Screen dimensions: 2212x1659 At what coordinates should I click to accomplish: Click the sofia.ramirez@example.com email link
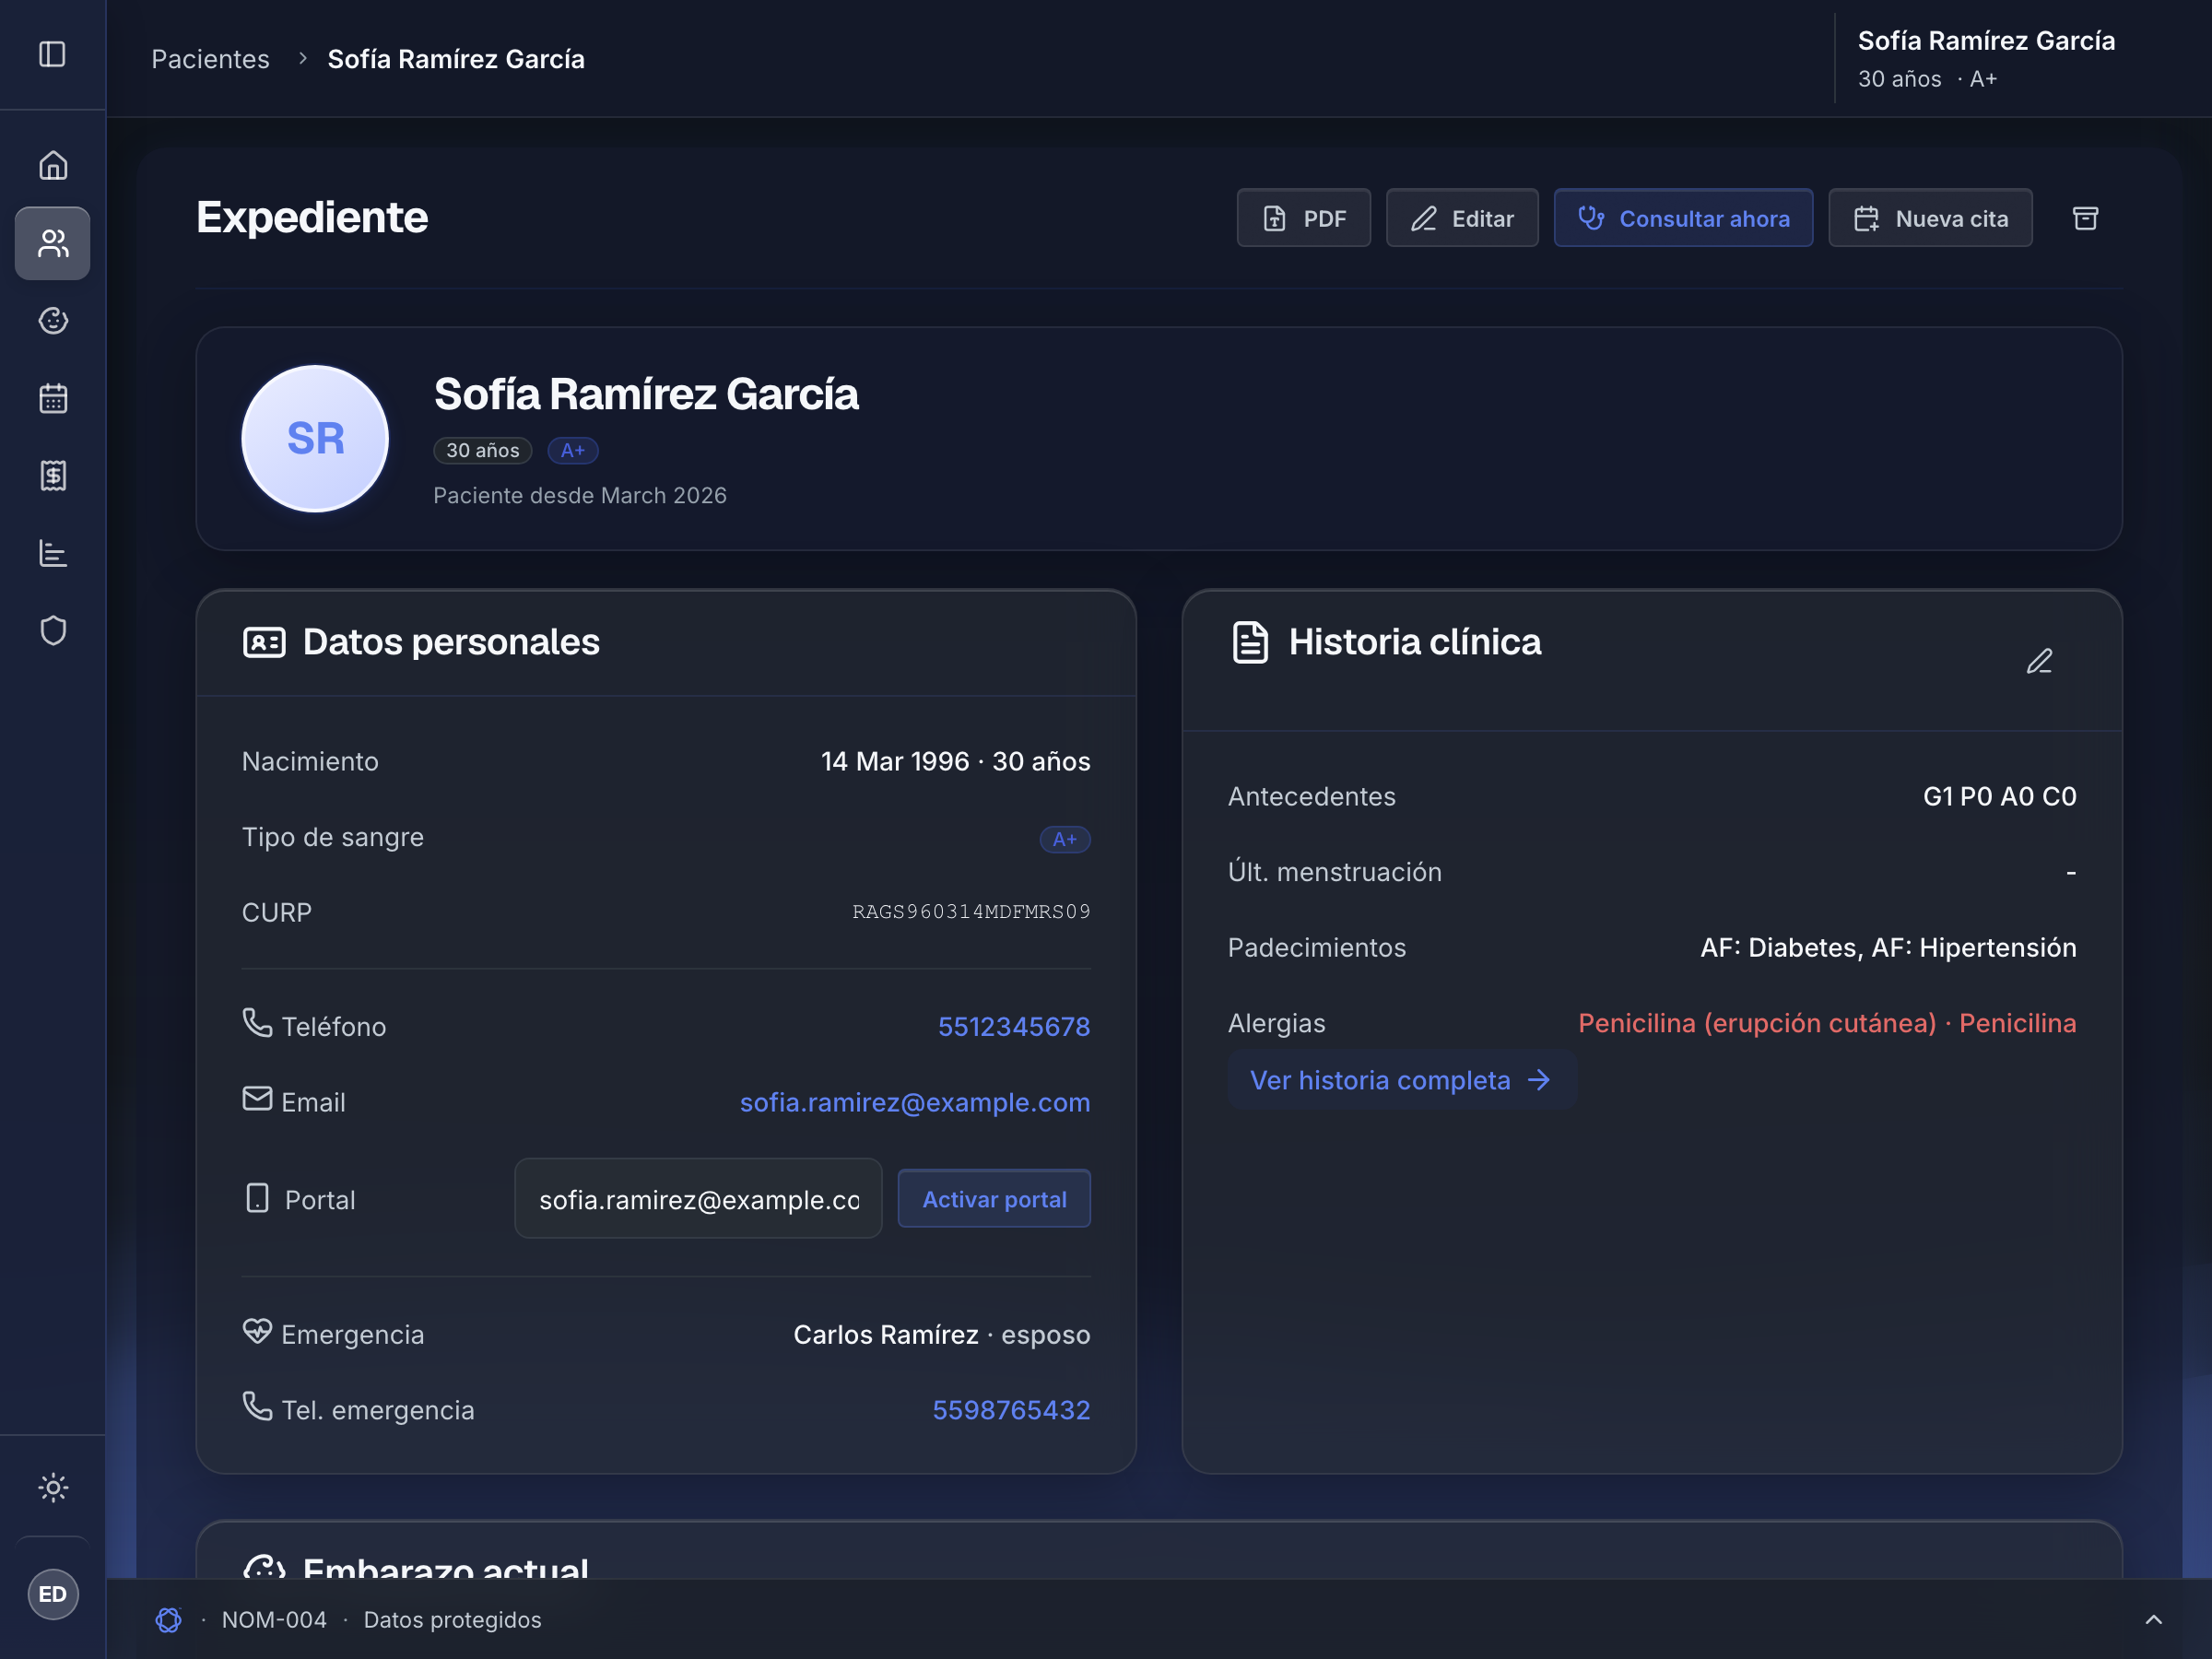[914, 1102]
